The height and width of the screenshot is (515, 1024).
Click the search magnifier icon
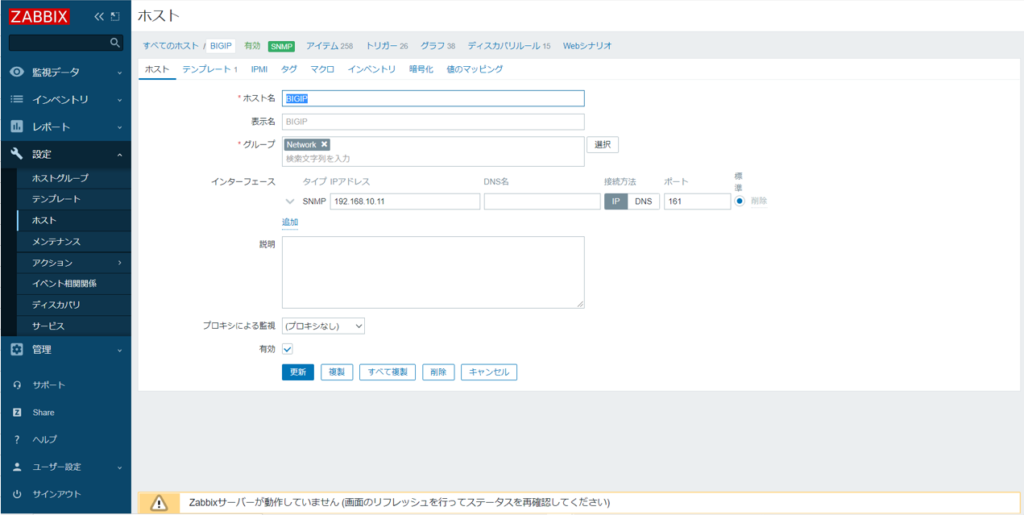115,43
